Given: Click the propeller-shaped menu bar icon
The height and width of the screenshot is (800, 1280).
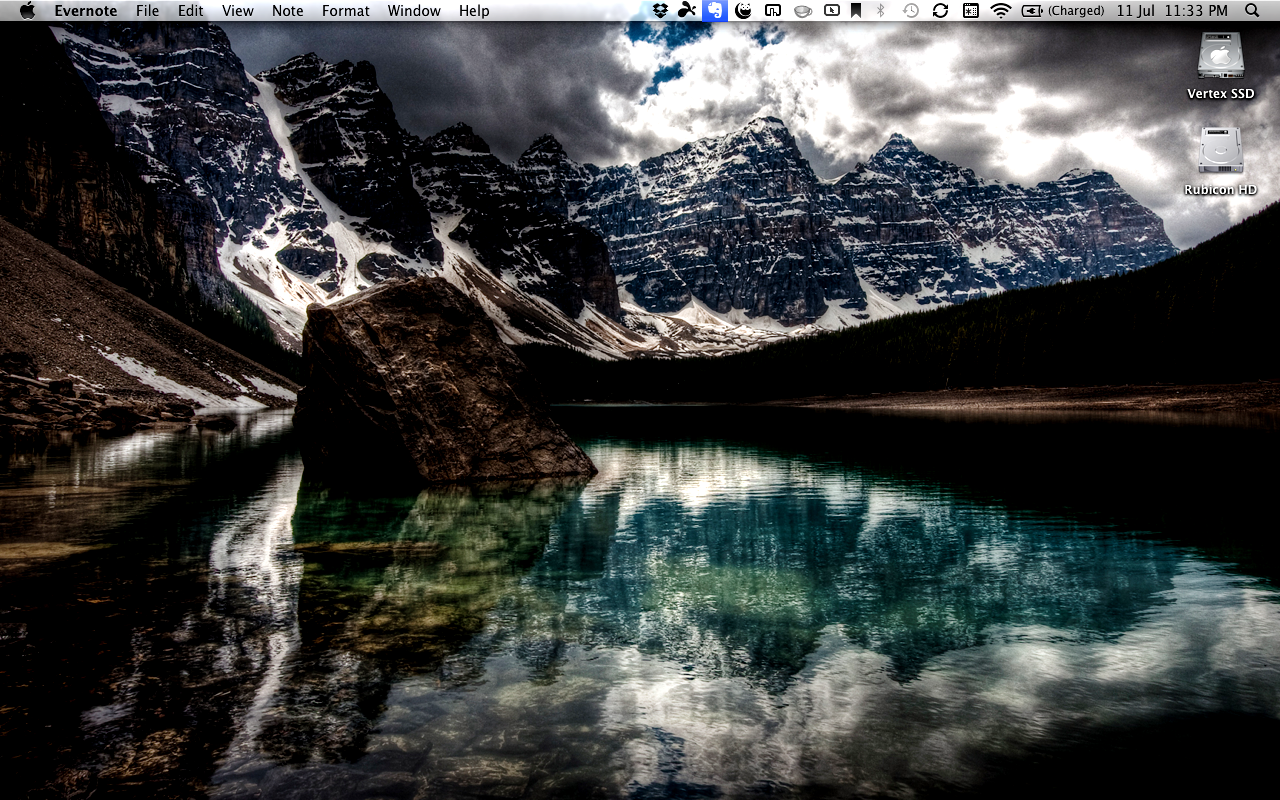Looking at the screenshot, I should [687, 10].
